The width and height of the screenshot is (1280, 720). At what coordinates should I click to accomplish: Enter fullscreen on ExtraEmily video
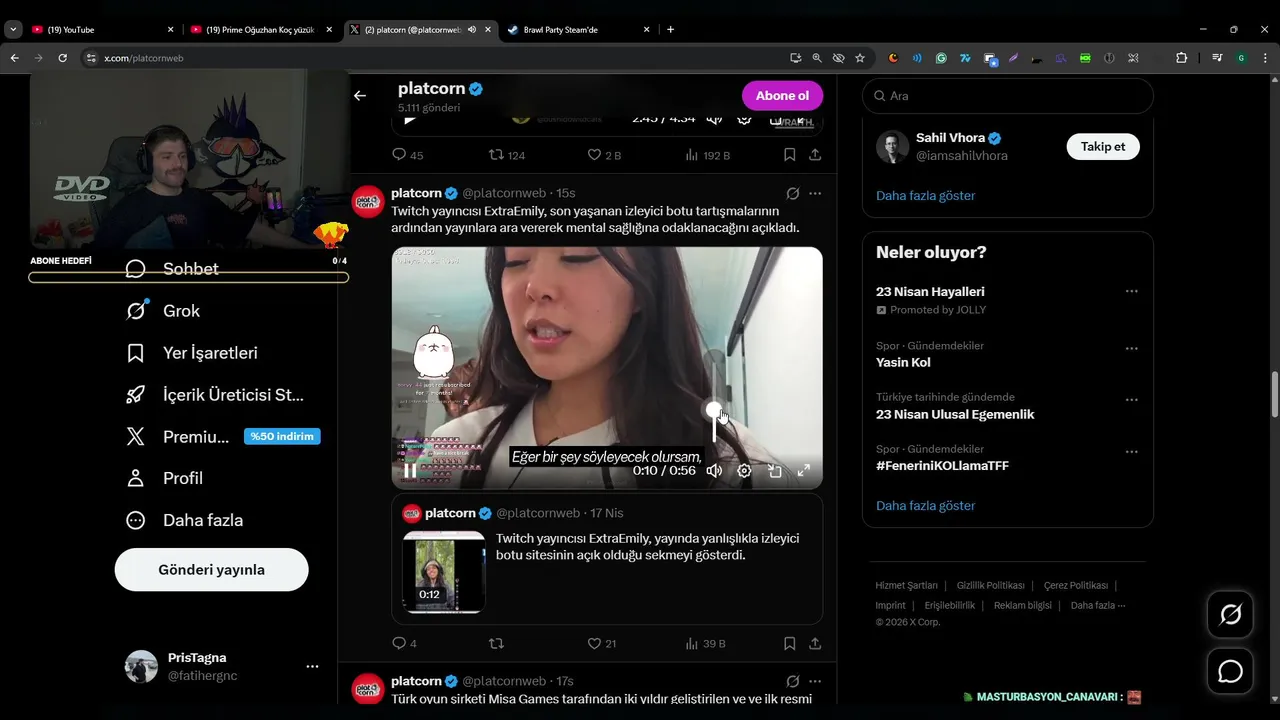(803, 471)
